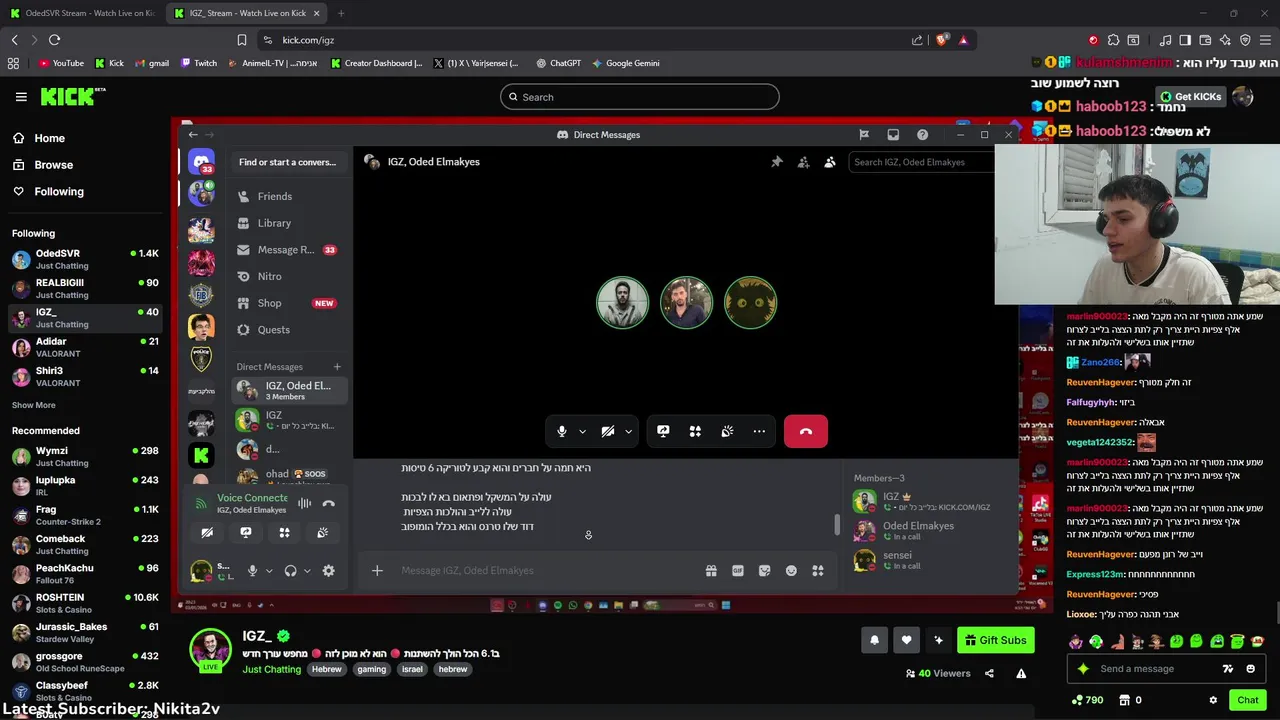Expand microphone options arrow in Discord call
The image size is (1280, 720).
582,432
